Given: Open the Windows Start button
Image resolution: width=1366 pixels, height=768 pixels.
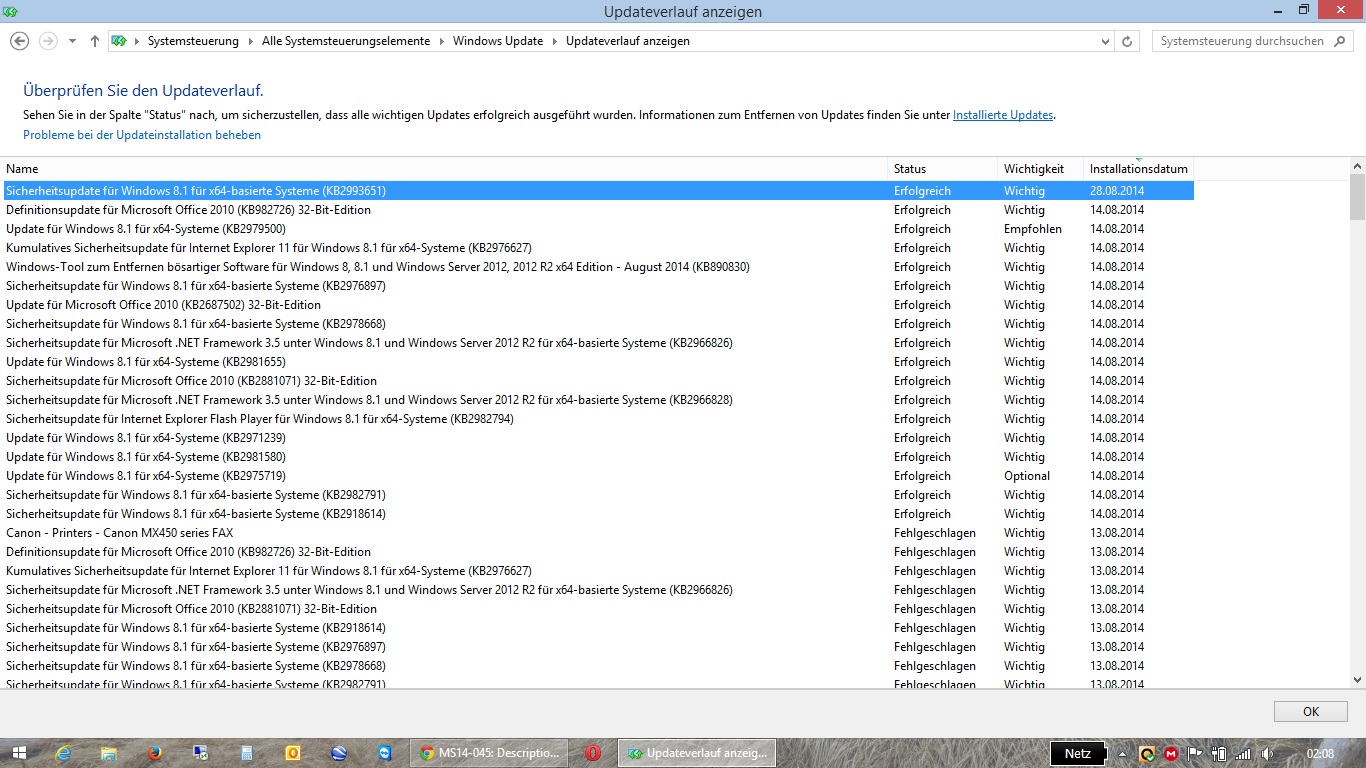Looking at the screenshot, I should pyautogui.click(x=20, y=753).
